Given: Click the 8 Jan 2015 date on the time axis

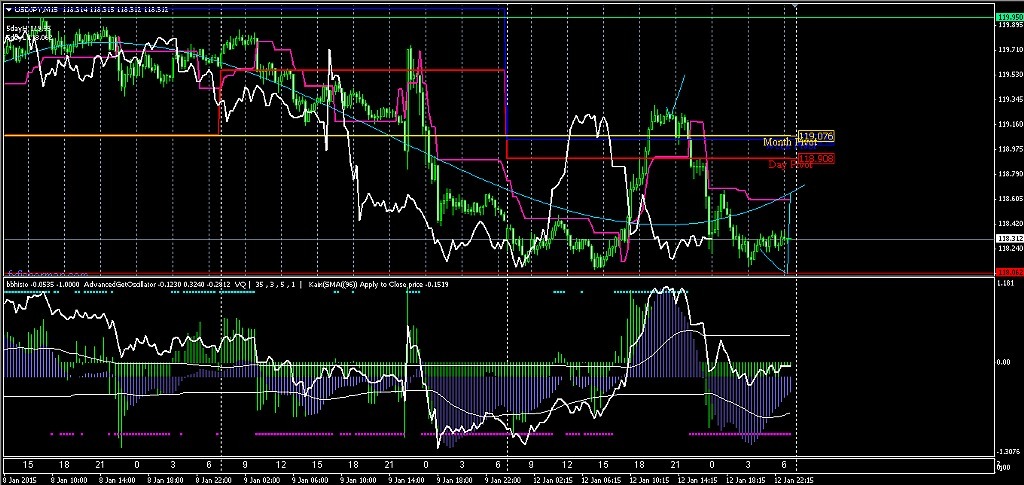Looking at the screenshot, I should (20, 480).
